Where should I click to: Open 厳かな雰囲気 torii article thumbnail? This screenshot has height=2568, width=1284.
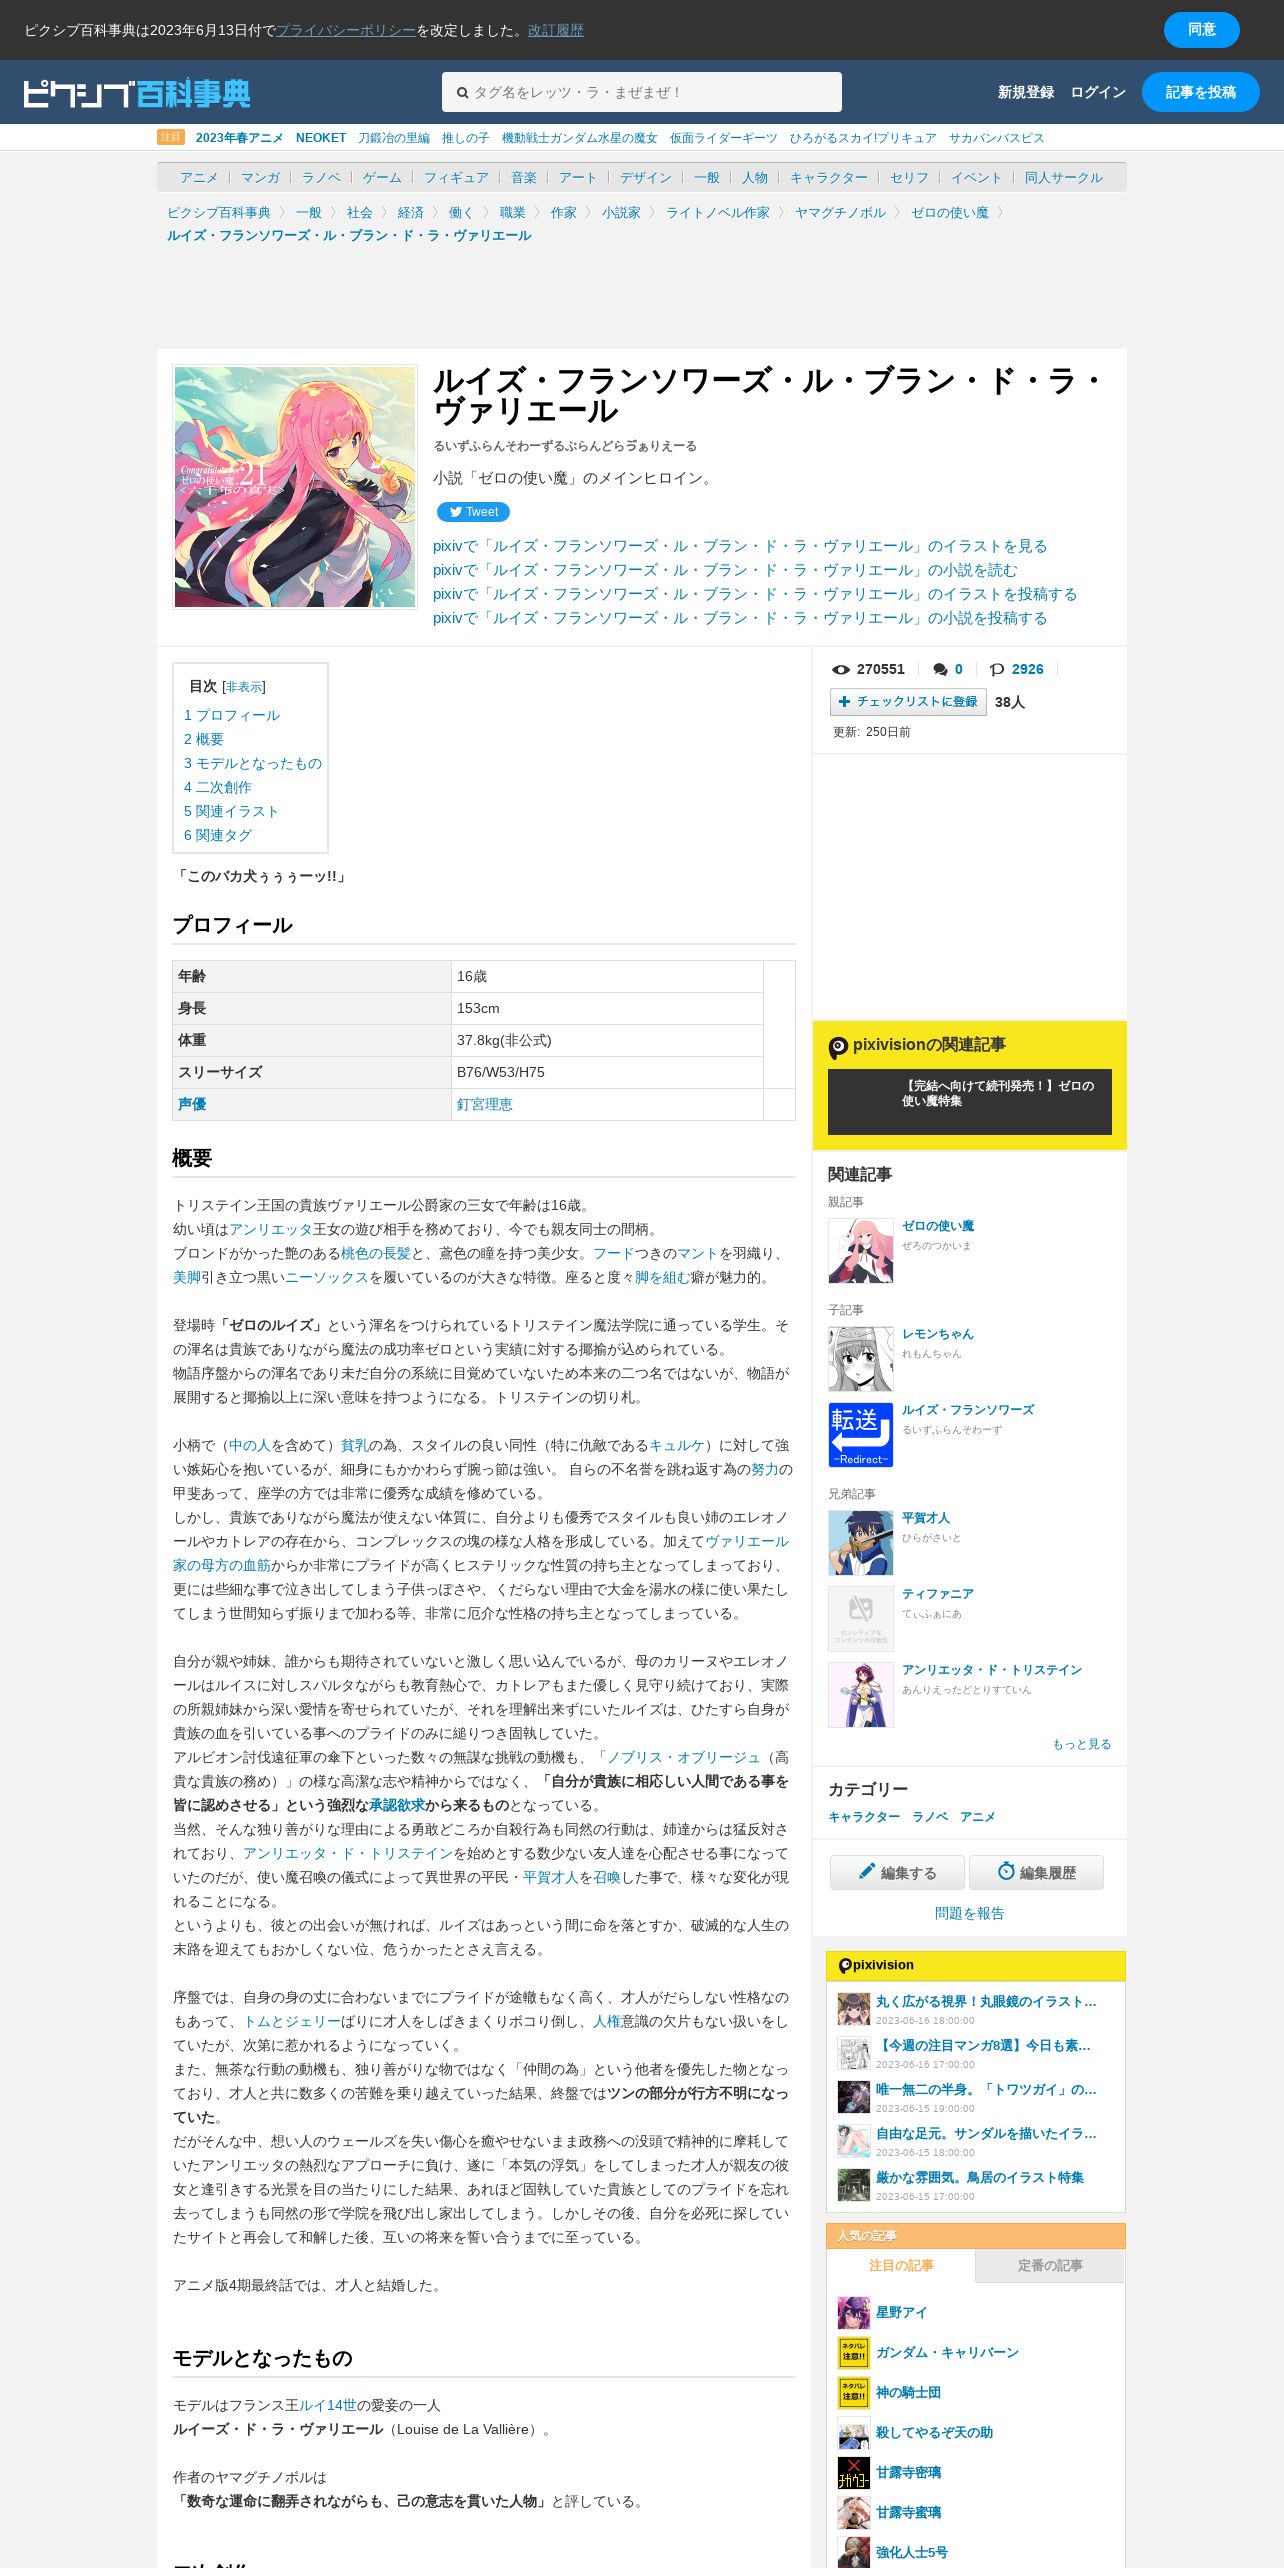click(853, 2185)
